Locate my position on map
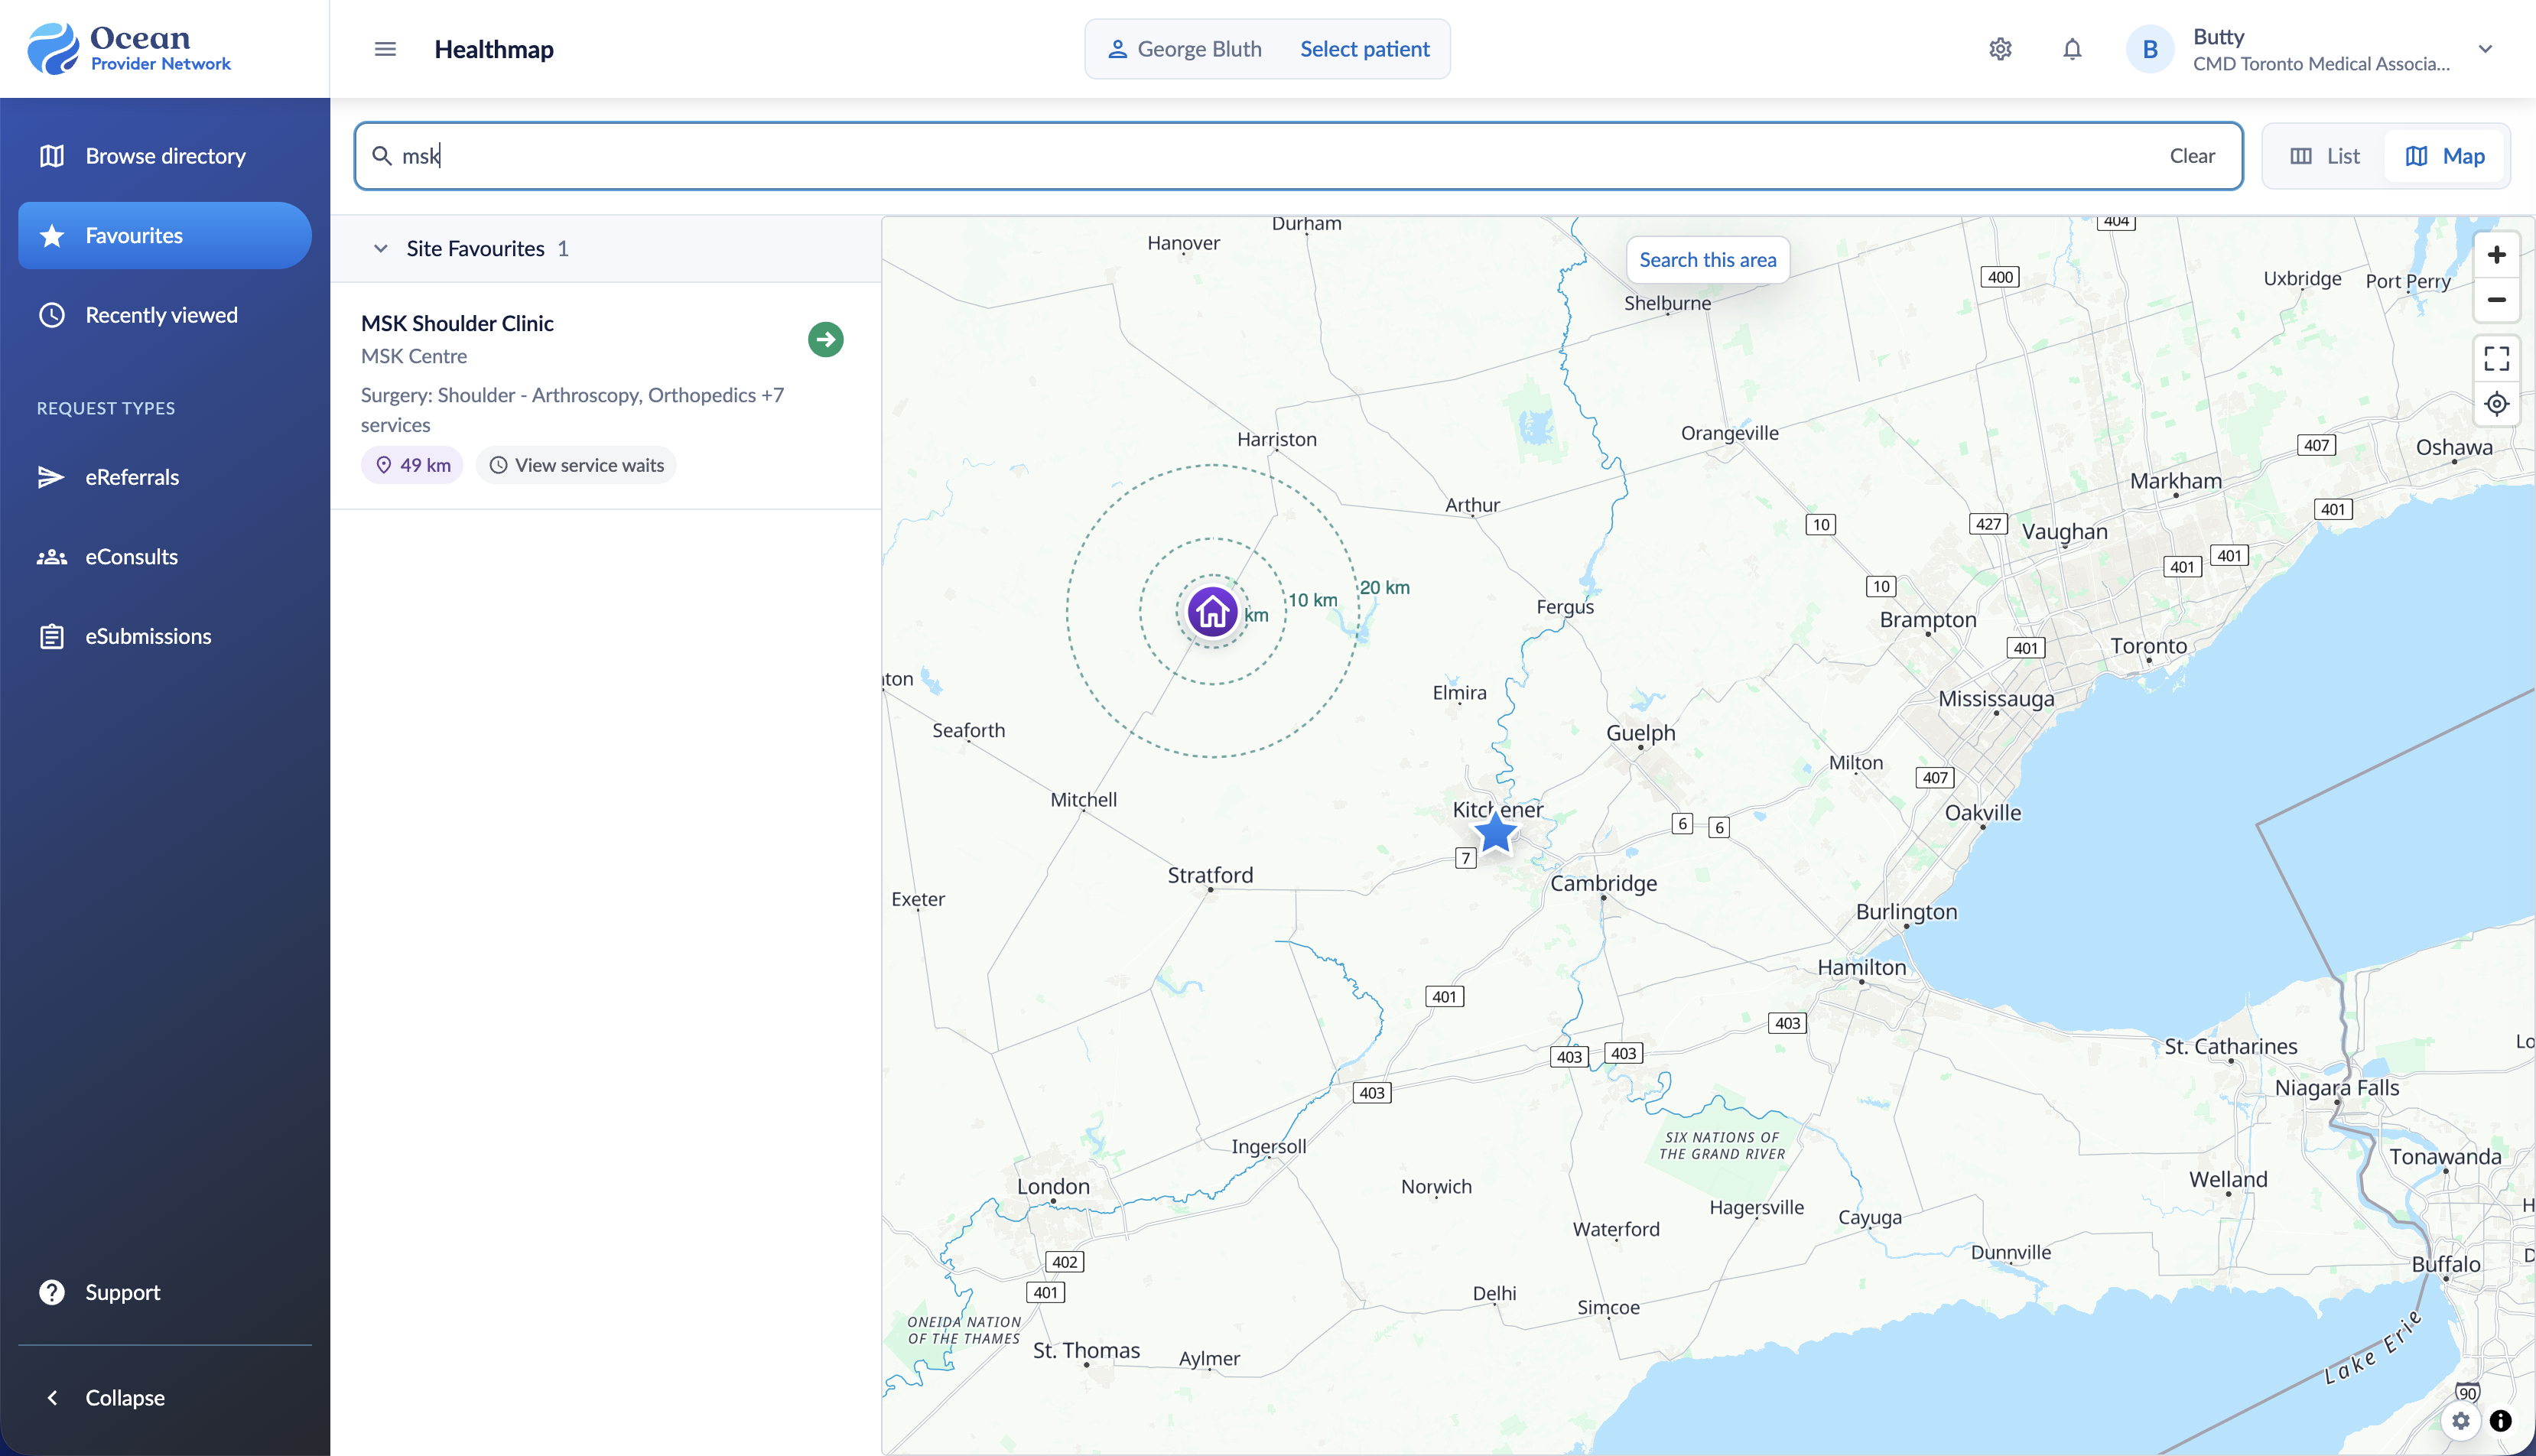Image resolution: width=2536 pixels, height=1456 pixels. (x=2496, y=404)
